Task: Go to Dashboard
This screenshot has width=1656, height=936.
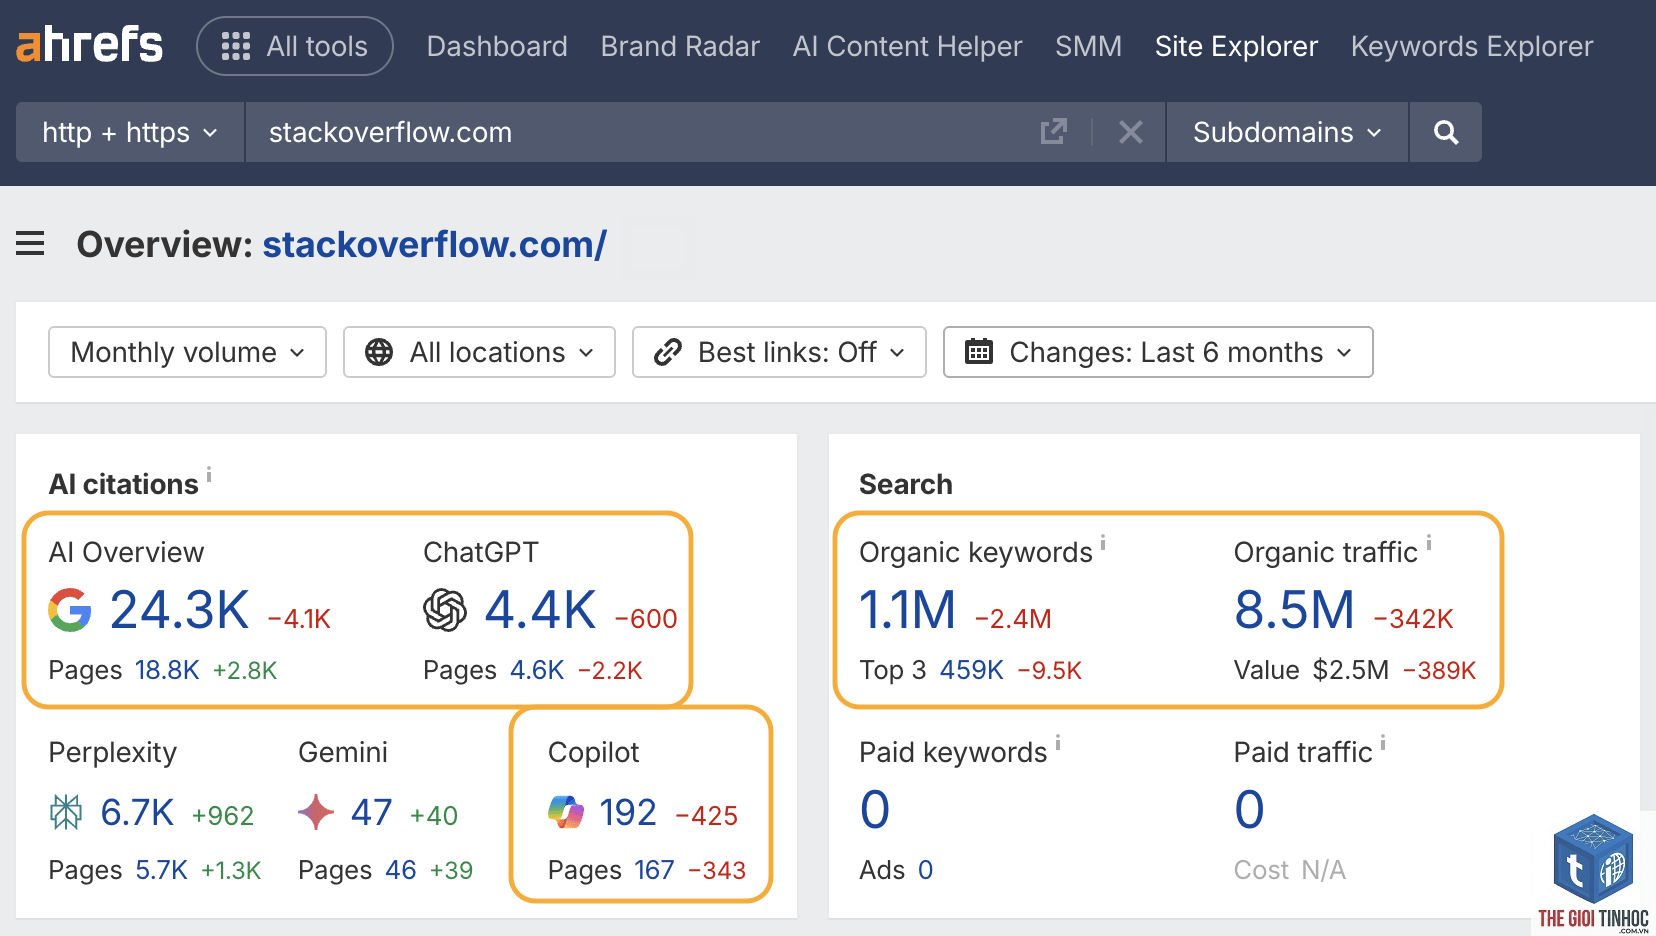Action: pos(497,46)
